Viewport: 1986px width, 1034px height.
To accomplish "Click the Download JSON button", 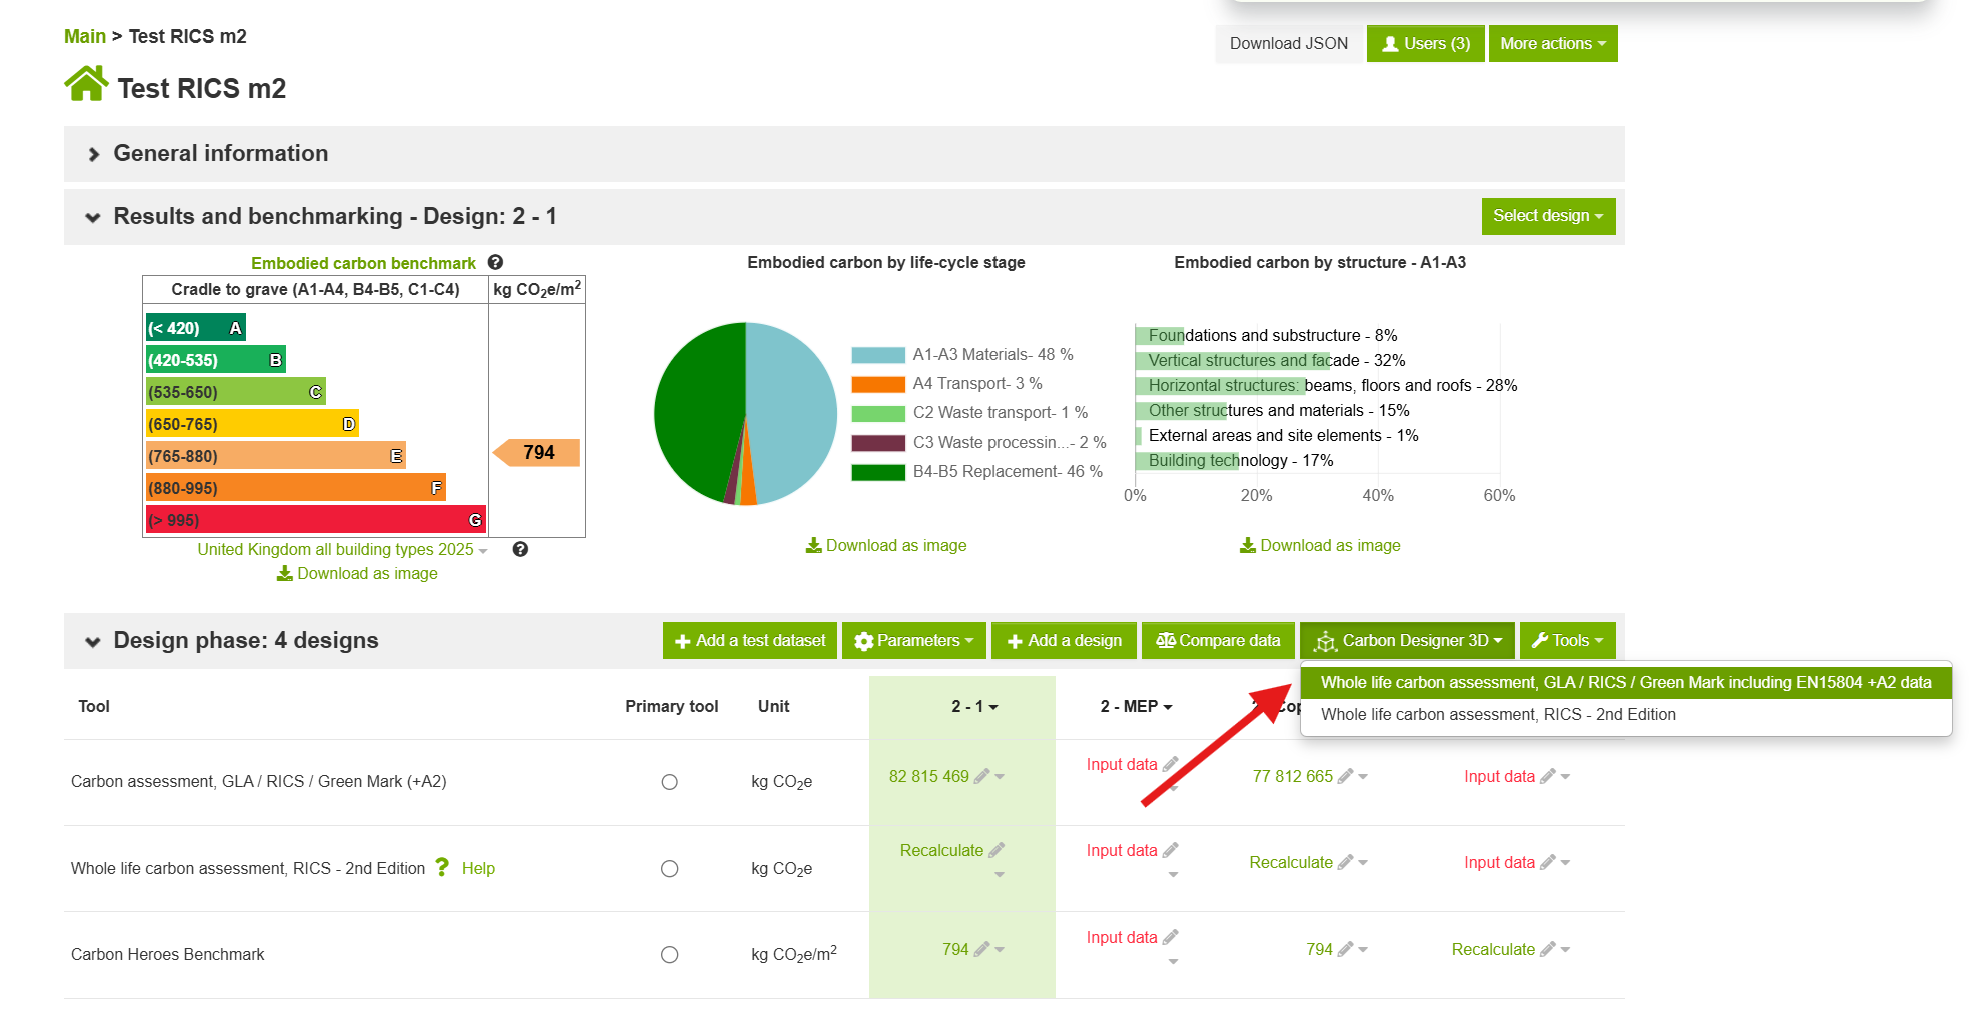I will [1289, 44].
